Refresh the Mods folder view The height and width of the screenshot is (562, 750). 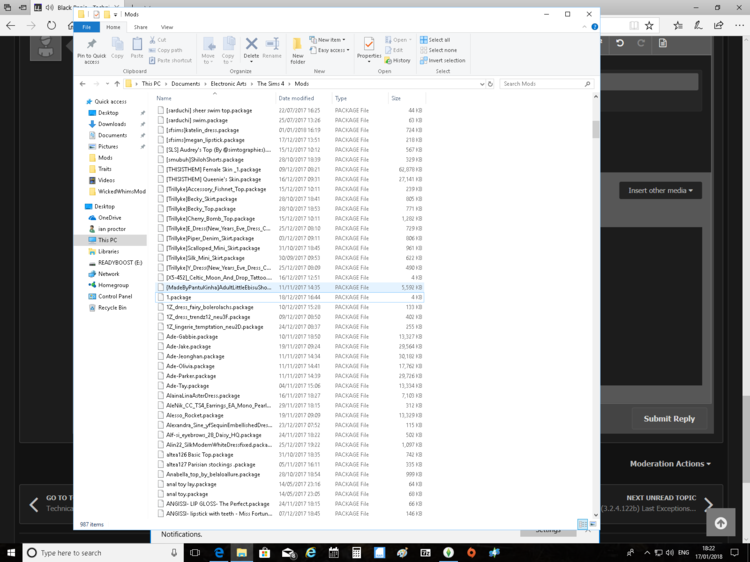(490, 84)
